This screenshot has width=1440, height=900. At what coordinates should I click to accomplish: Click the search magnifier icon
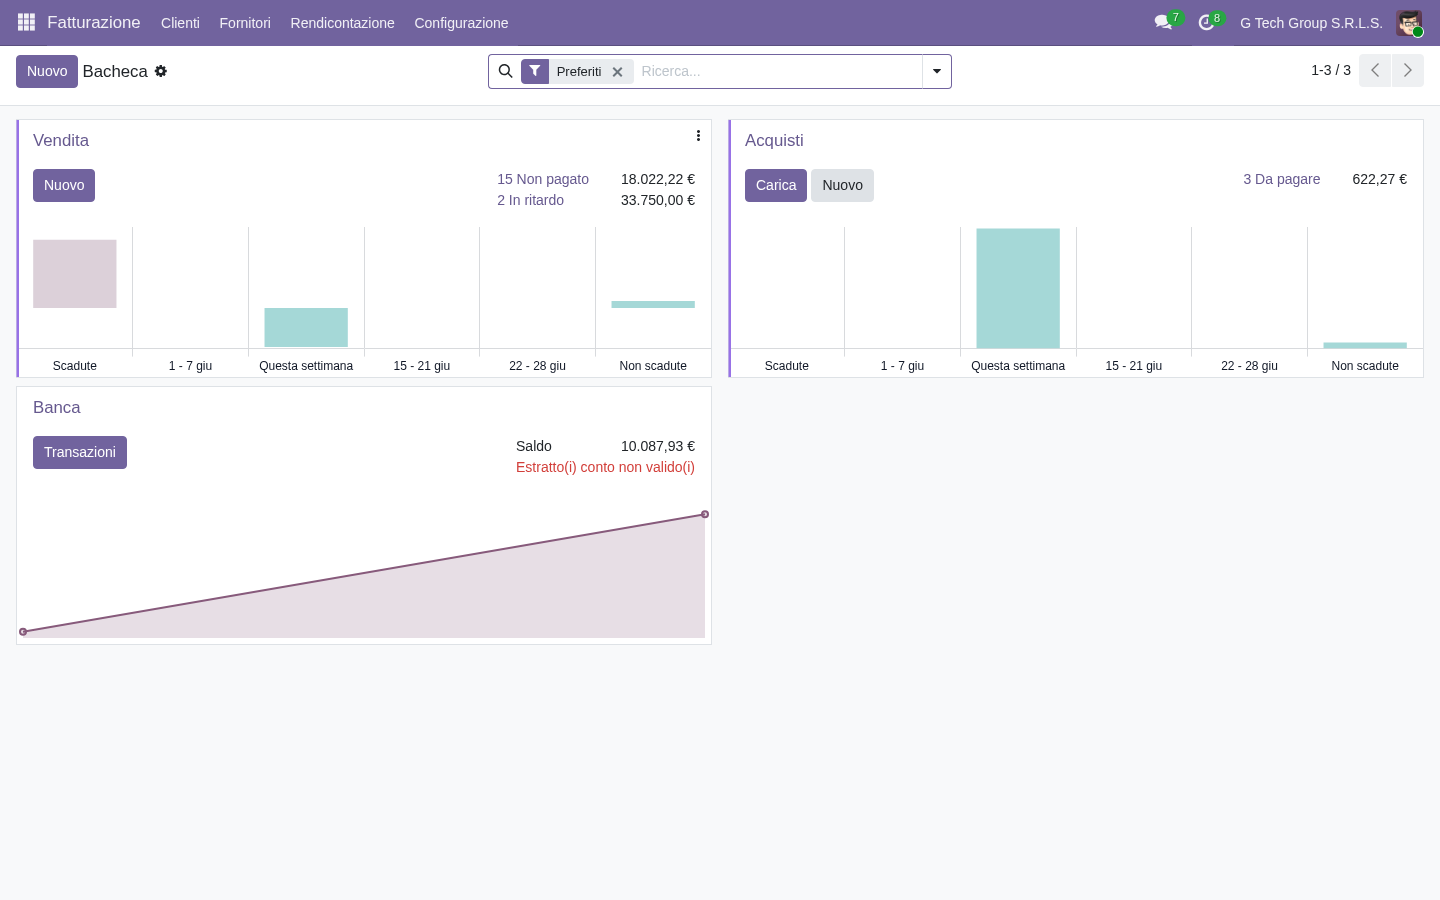[x=505, y=71]
